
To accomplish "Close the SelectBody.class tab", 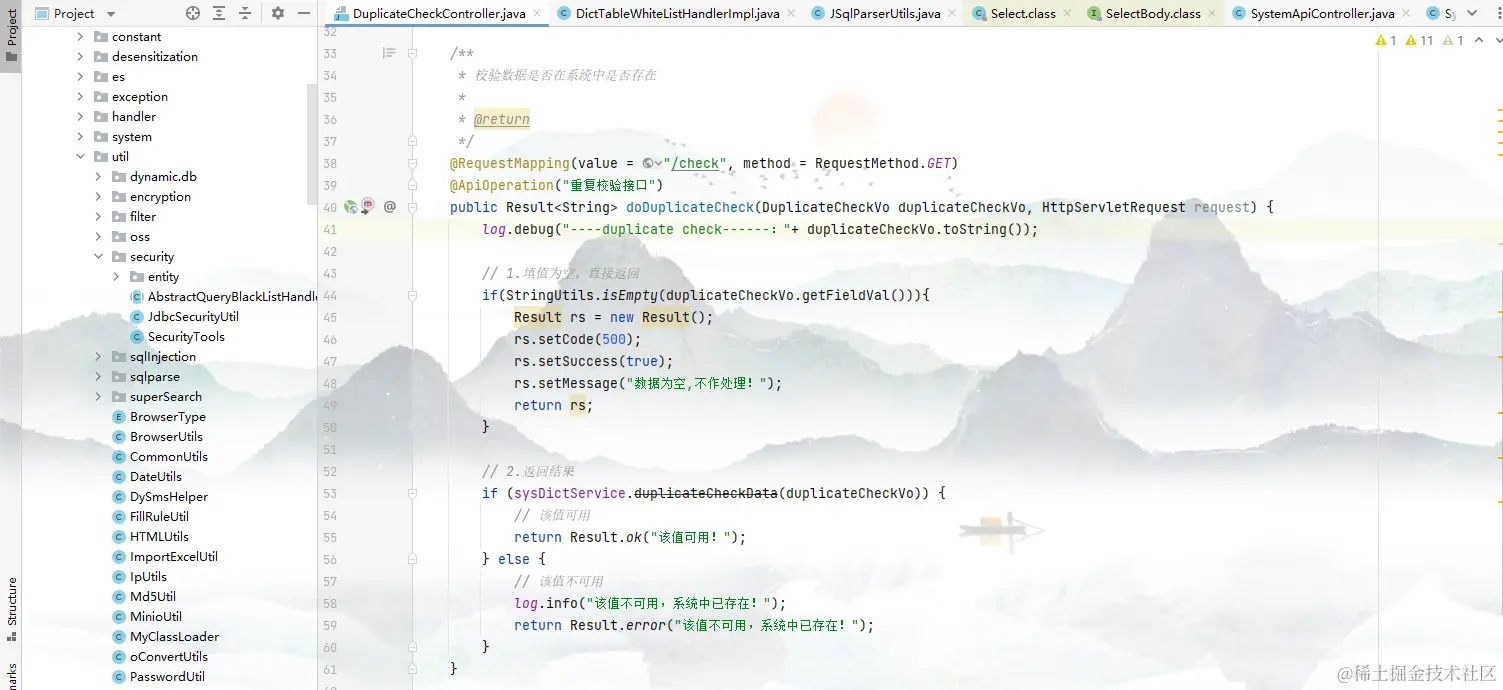I will (1210, 14).
